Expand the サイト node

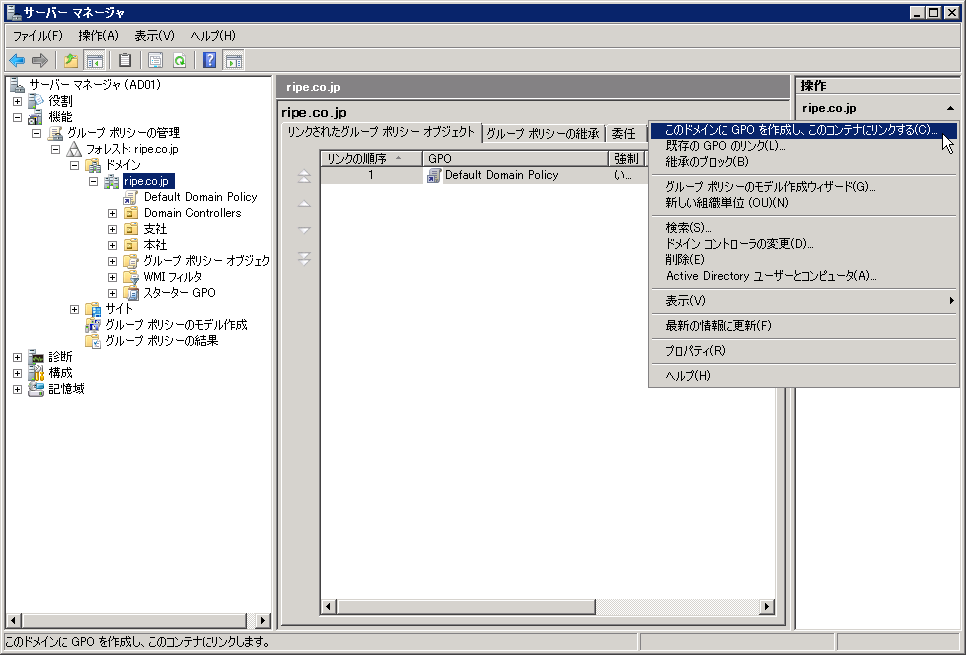pyautogui.click(x=75, y=309)
